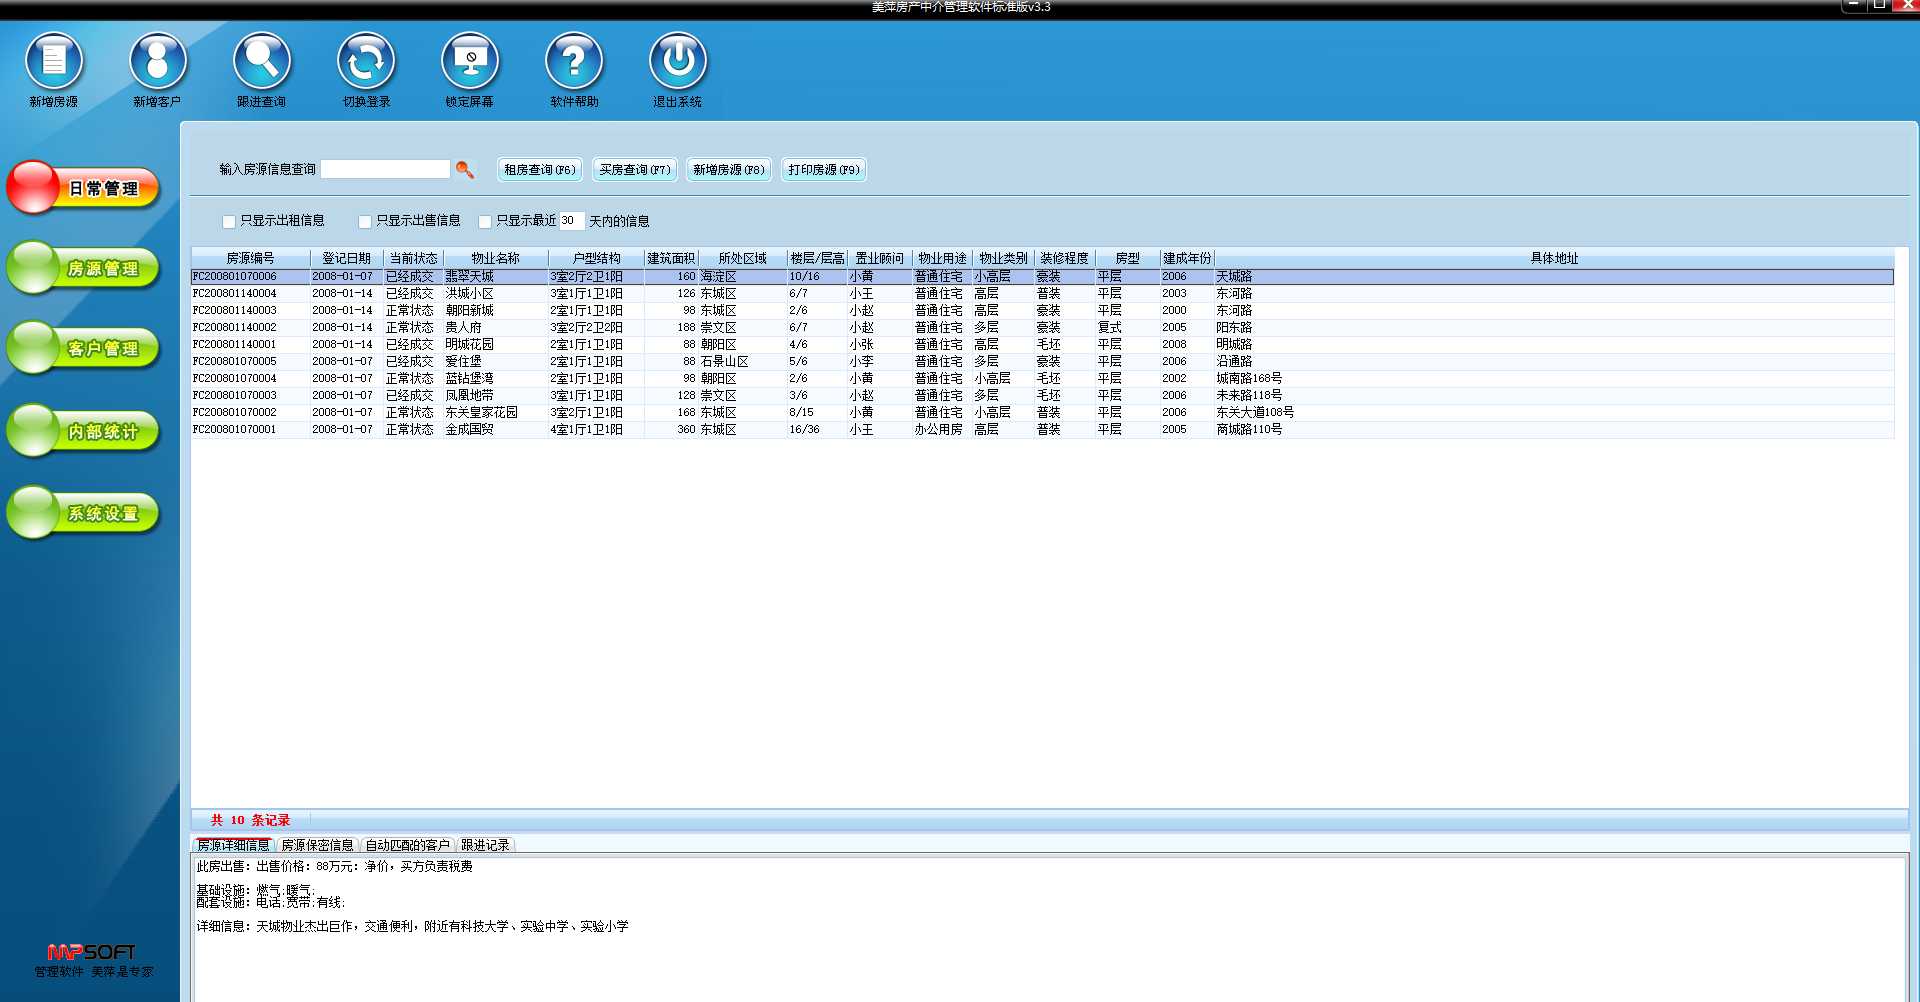Click the 新增房源 toolbar icon
Image resolution: width=1920 pixels, height=1002 pixels.
[54, 61]
